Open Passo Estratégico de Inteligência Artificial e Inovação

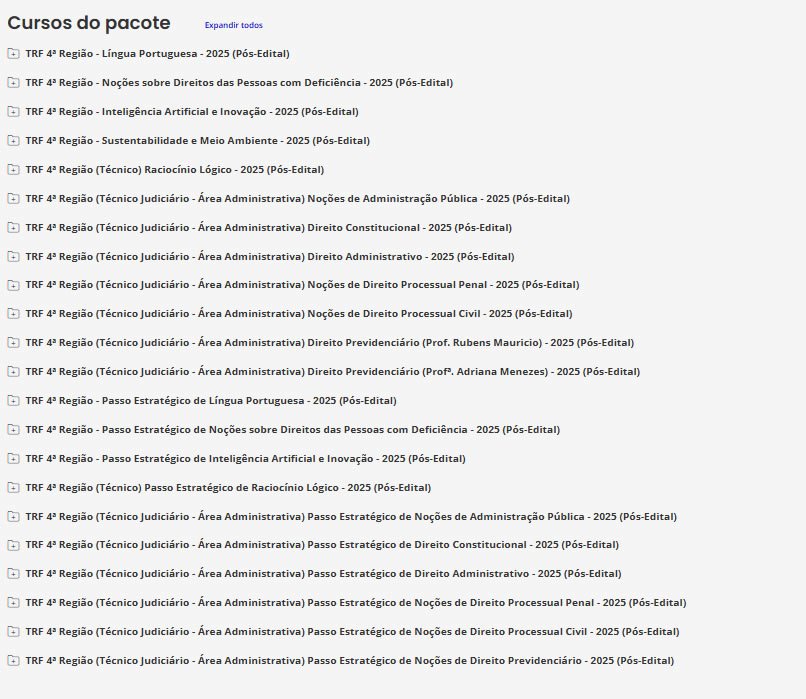[245, 459]
